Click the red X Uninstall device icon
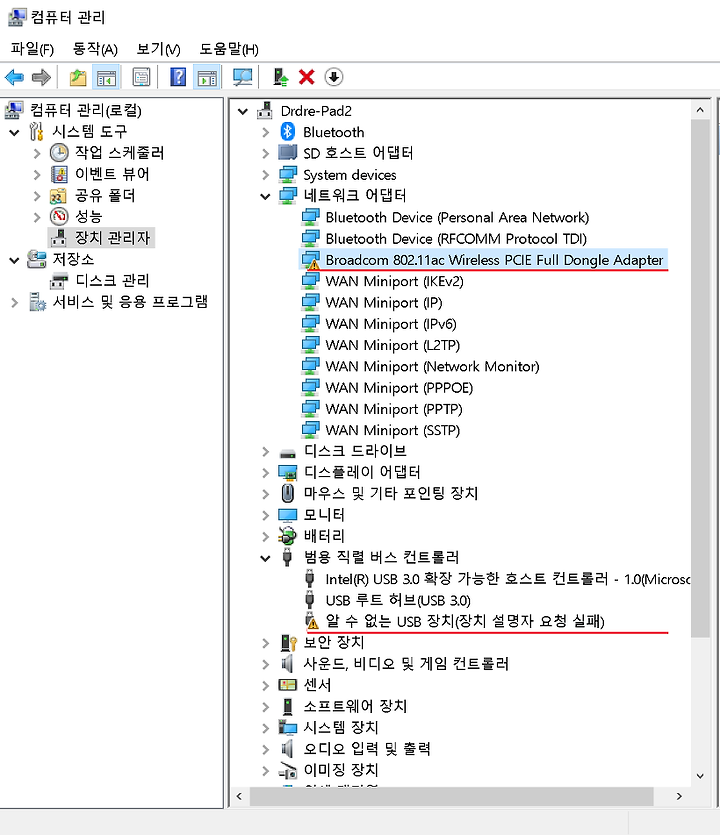720x835 pixels. pos(306,77)
